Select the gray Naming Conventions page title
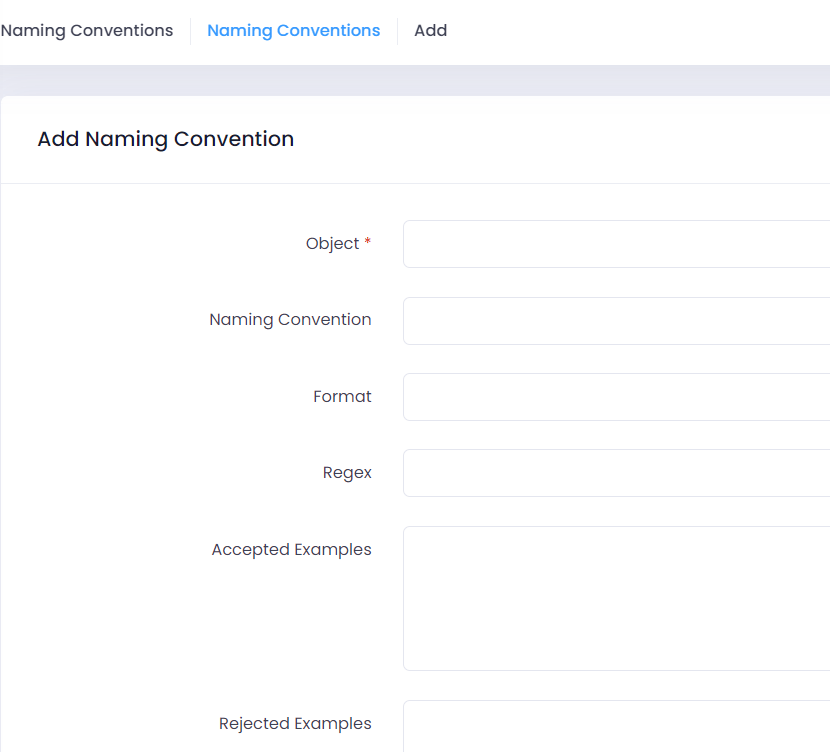This screenshot has width=830, height=752. pyautogui.click(x=86, y=31)
